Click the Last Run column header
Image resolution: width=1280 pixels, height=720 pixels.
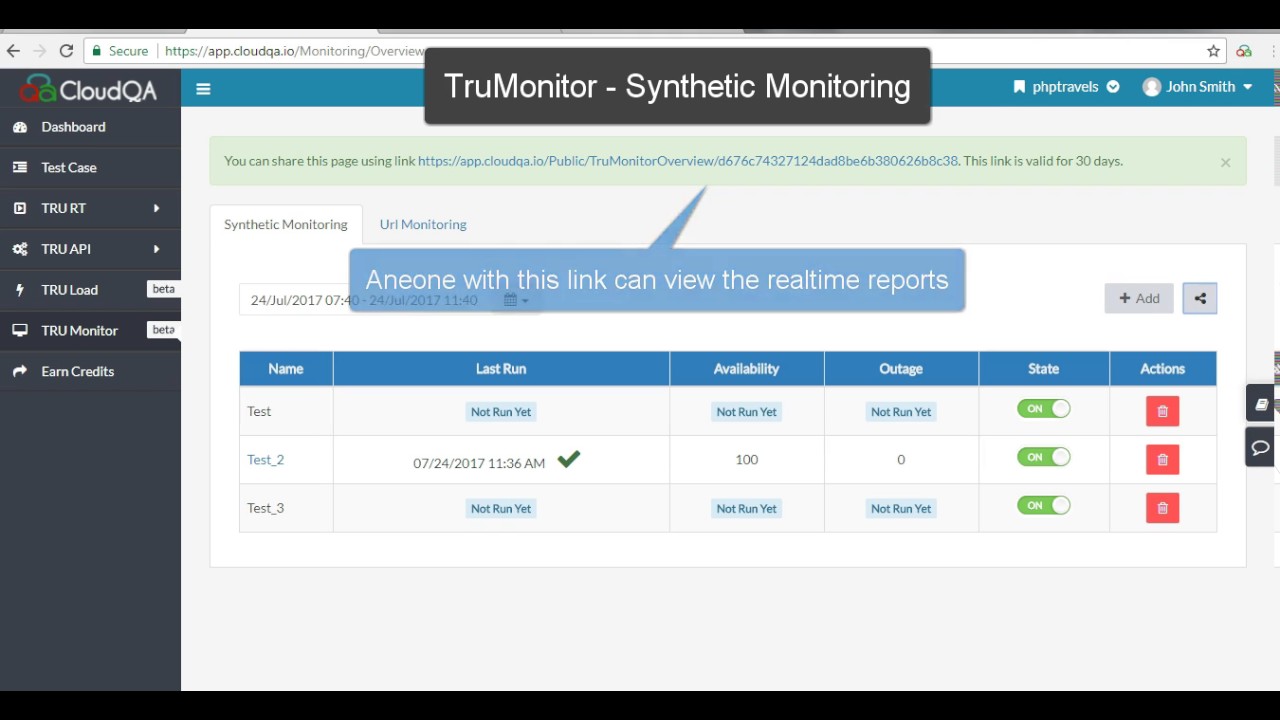click(501, 369)
